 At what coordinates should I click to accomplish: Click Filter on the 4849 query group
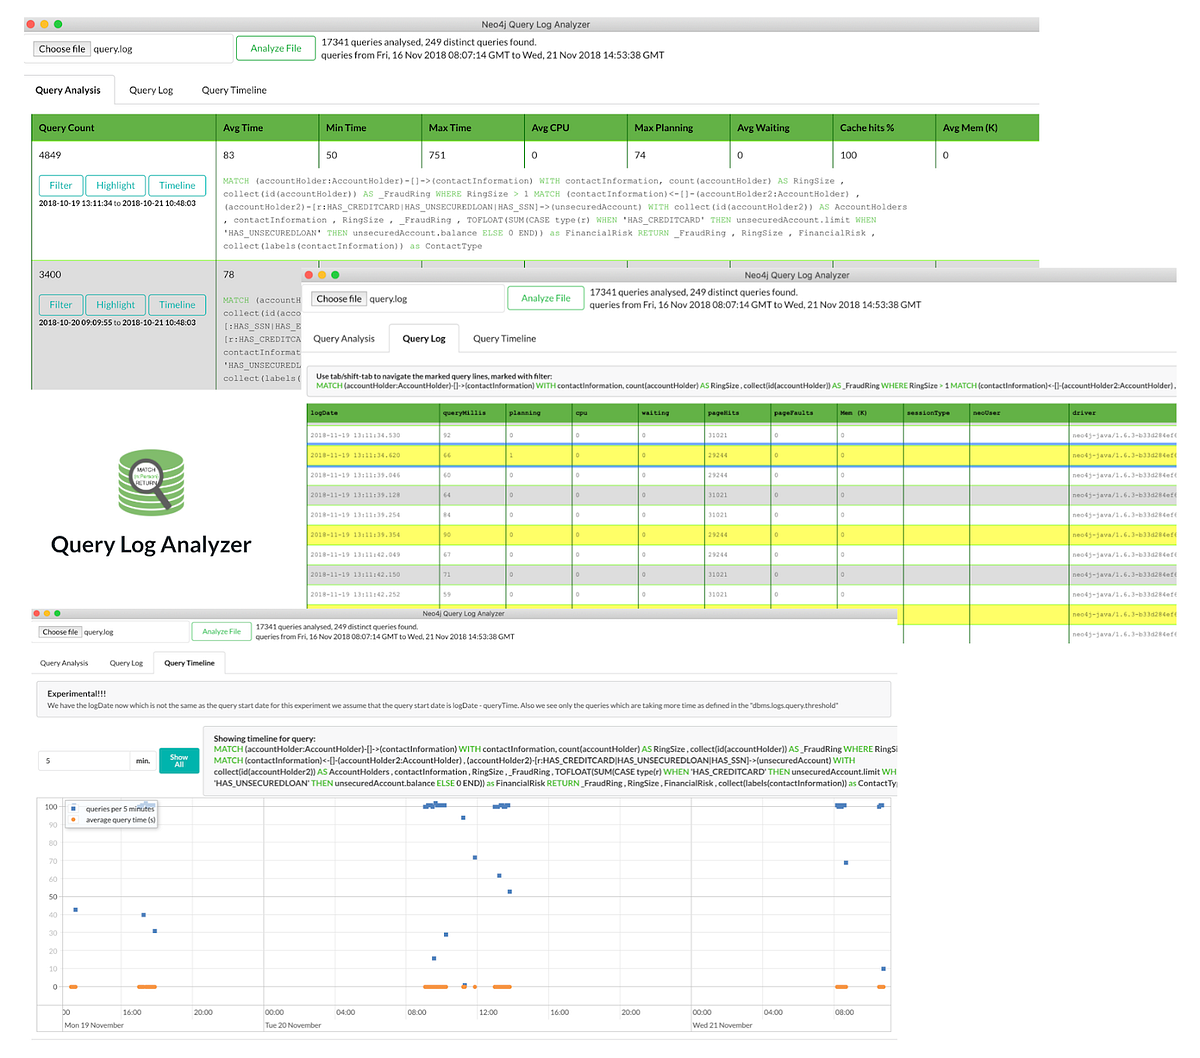(x=60, y=185)
